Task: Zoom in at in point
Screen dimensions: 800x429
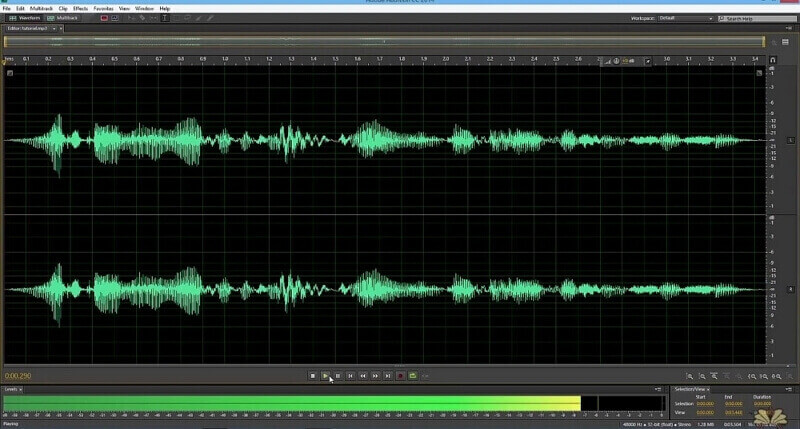Action: [x=752, y=376]
